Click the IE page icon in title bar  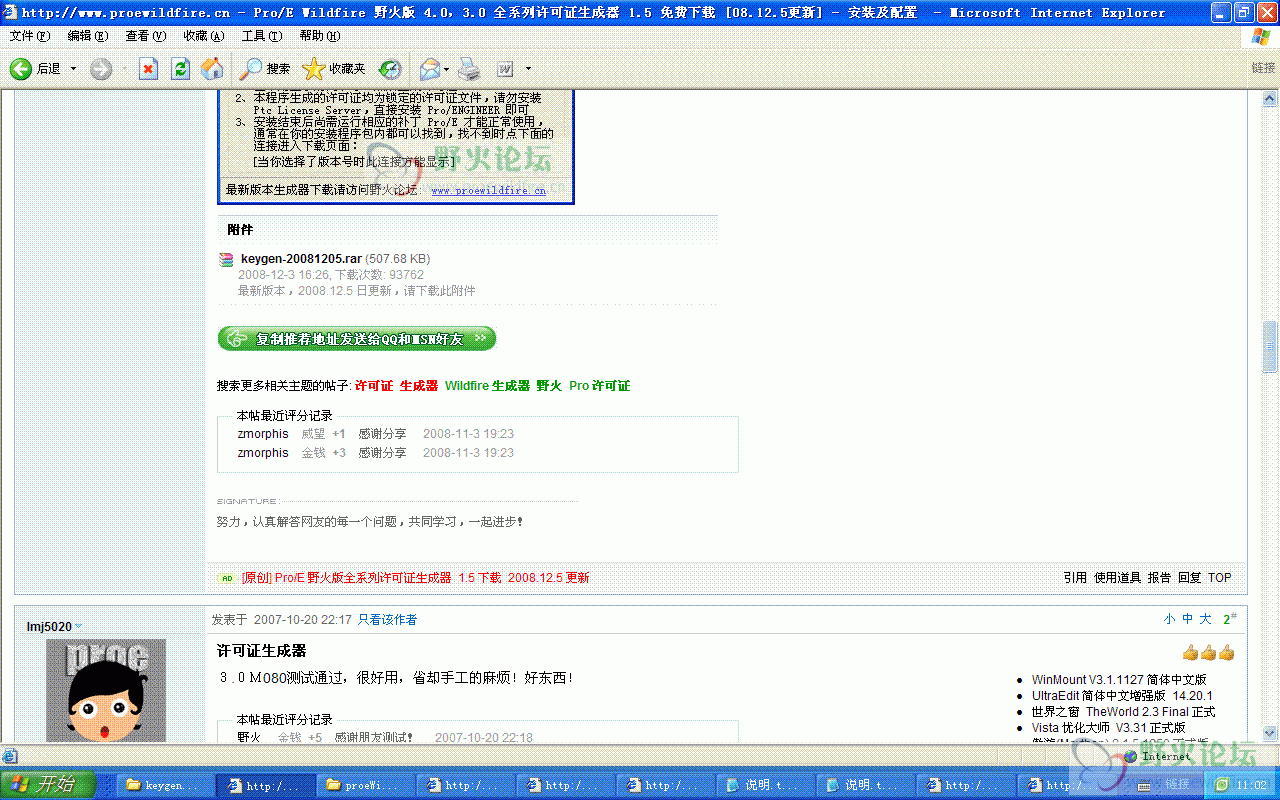tap(10, 12)
